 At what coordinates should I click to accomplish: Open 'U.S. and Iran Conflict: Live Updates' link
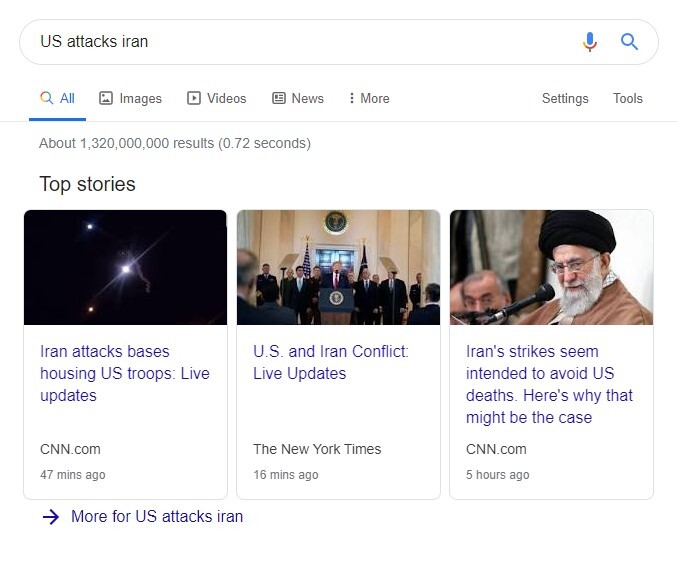[x=331, y=362]
